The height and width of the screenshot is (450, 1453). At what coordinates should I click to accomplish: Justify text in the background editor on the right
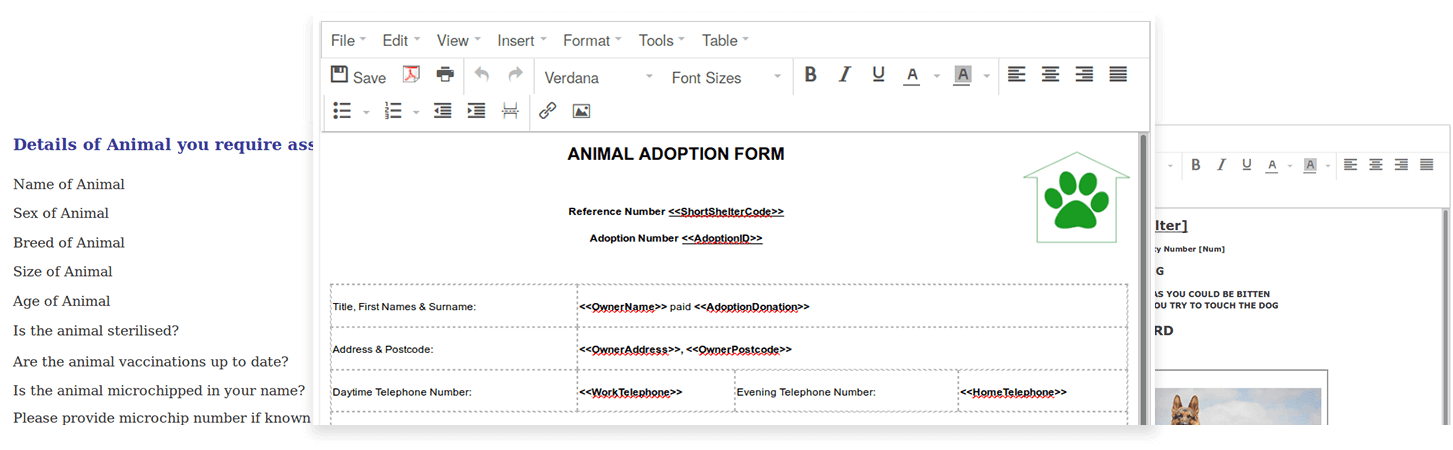click(1427, 165)
